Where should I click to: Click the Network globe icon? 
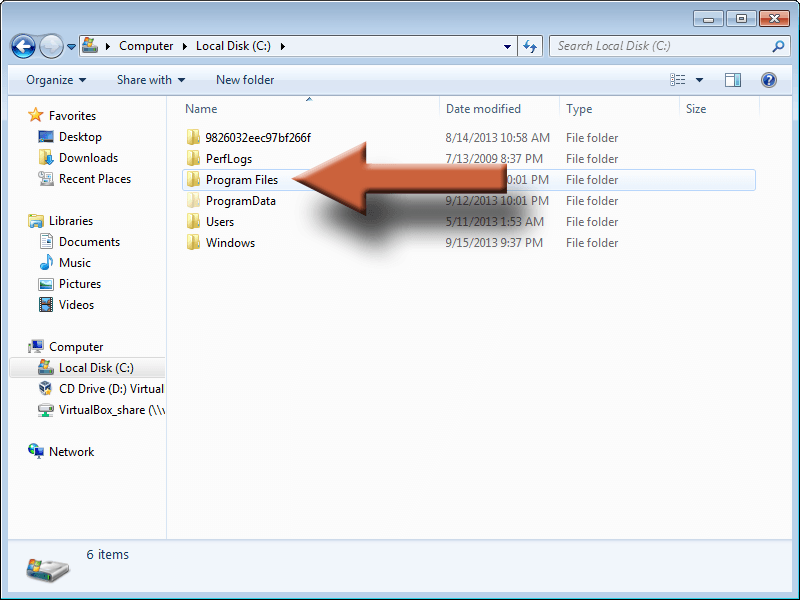click(x=36, y=451)
